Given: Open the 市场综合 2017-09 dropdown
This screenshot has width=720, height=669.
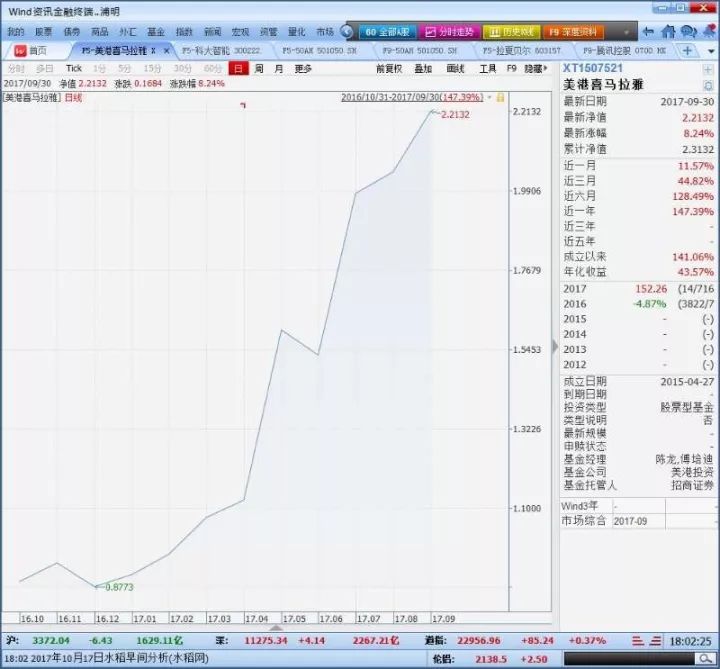Looking at the screenshot, I should (x=660, y=521).
